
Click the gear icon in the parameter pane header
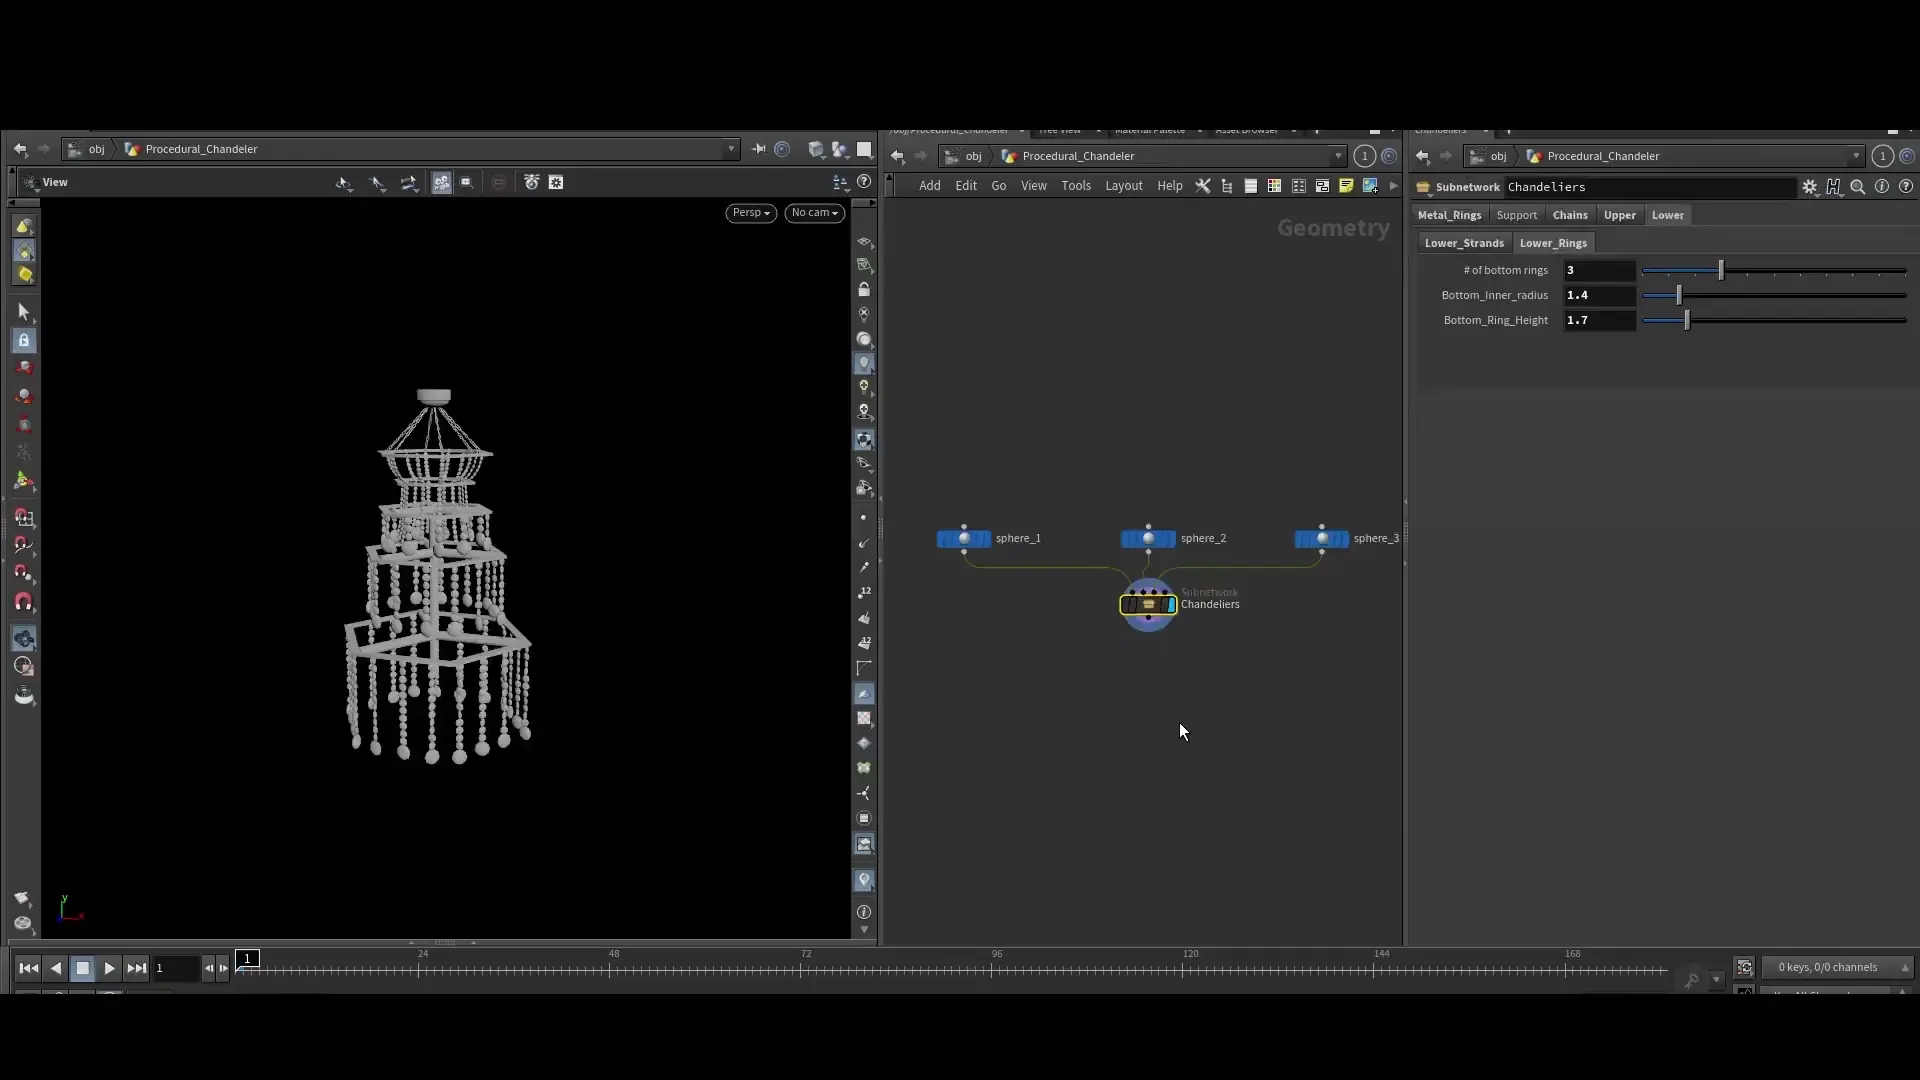tap(1811, 187)
